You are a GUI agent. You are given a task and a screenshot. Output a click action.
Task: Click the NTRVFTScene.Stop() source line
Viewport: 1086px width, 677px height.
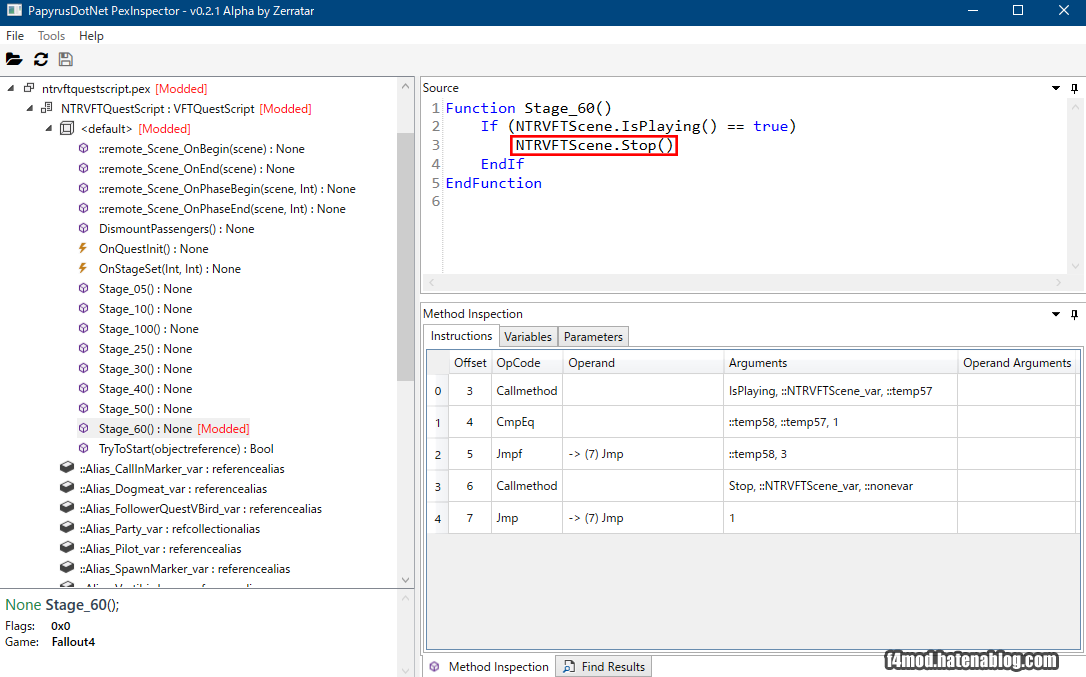[594, 146]
